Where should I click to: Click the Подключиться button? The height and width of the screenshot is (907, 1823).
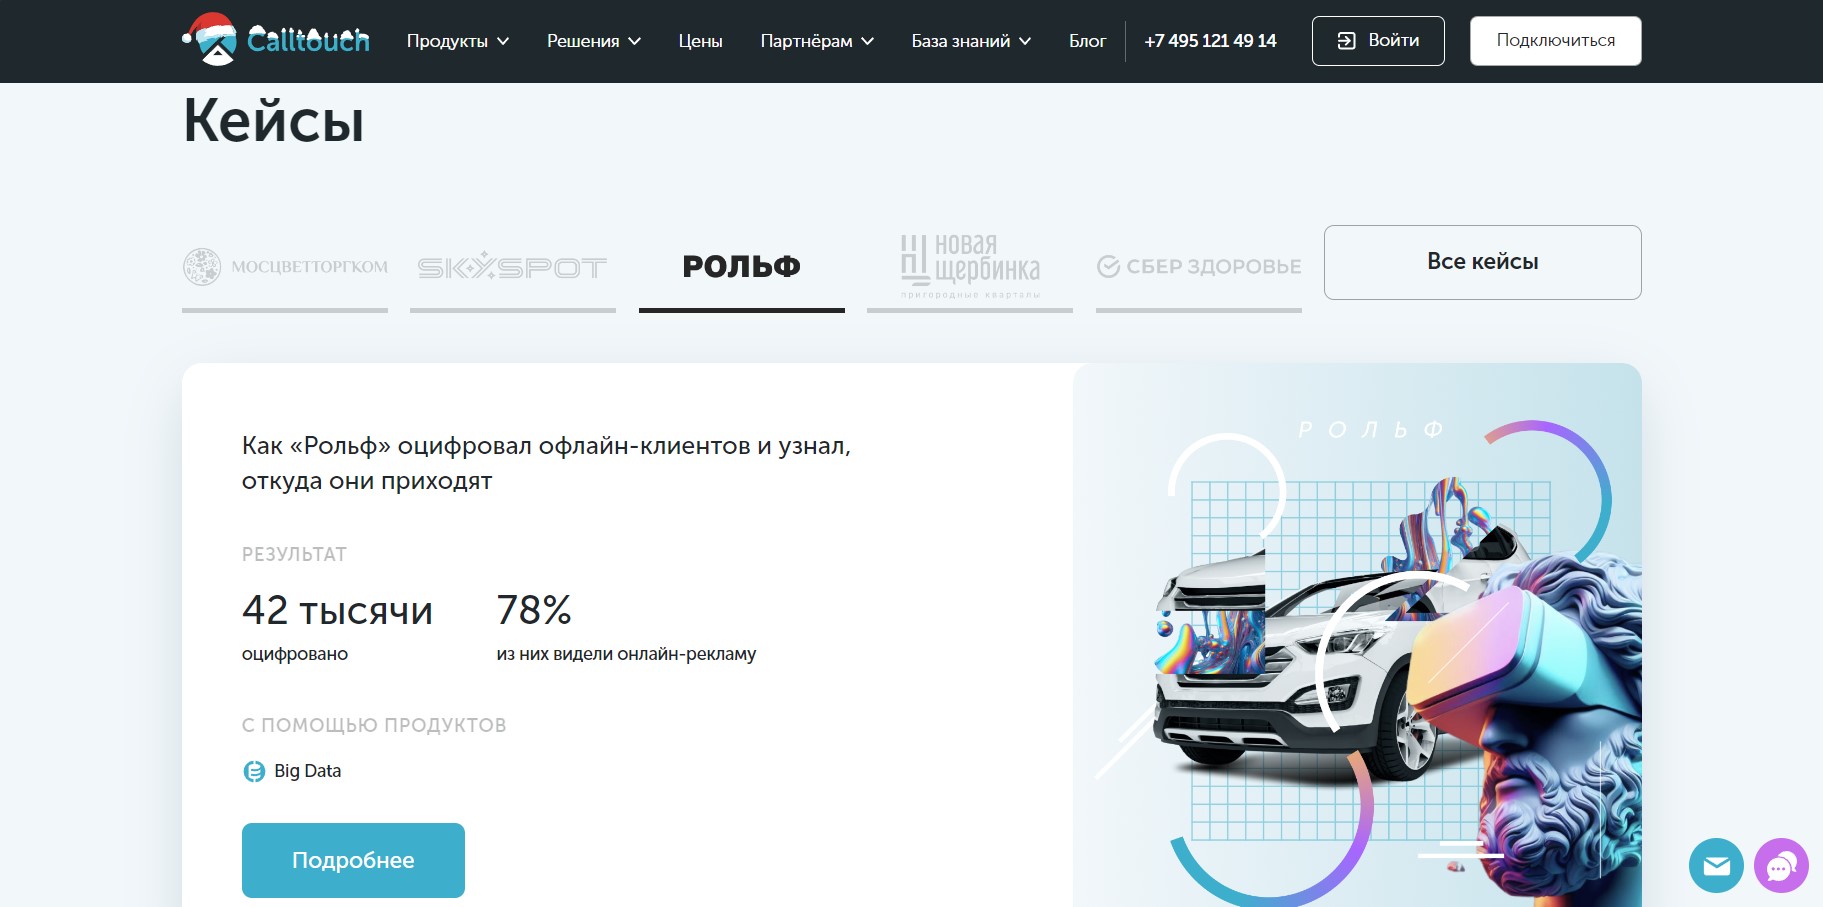coord(1556,41)
